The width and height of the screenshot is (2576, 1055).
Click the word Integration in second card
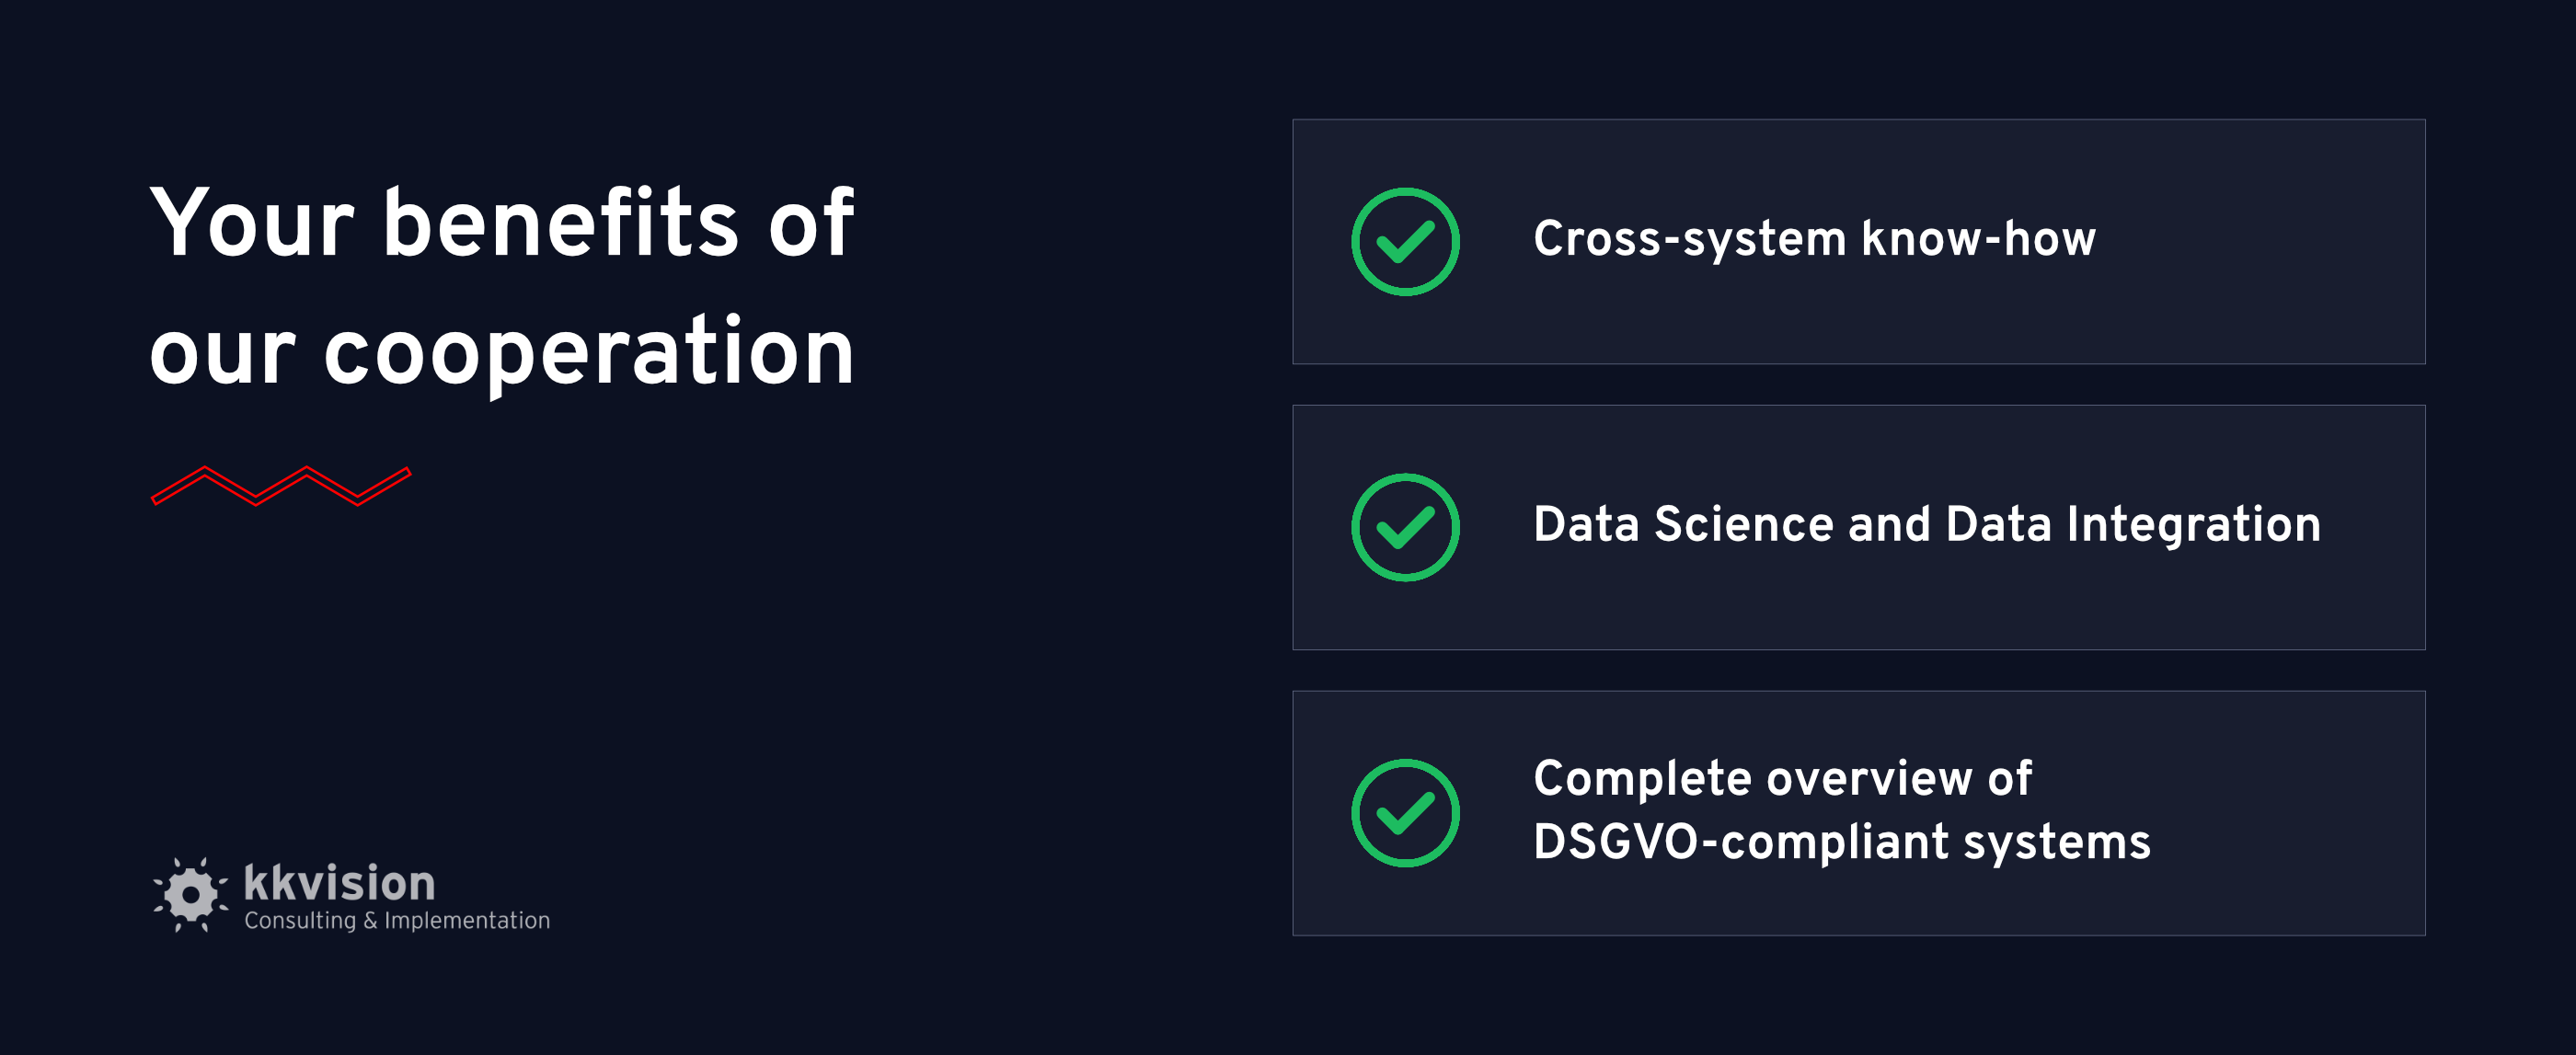(x=2194, y=525)
